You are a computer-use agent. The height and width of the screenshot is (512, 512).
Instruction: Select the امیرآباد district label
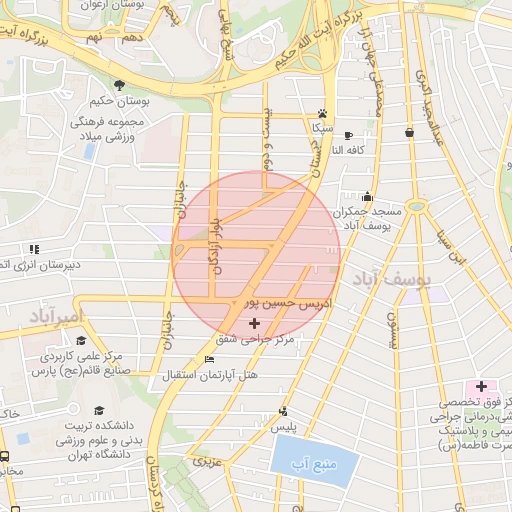56,316
